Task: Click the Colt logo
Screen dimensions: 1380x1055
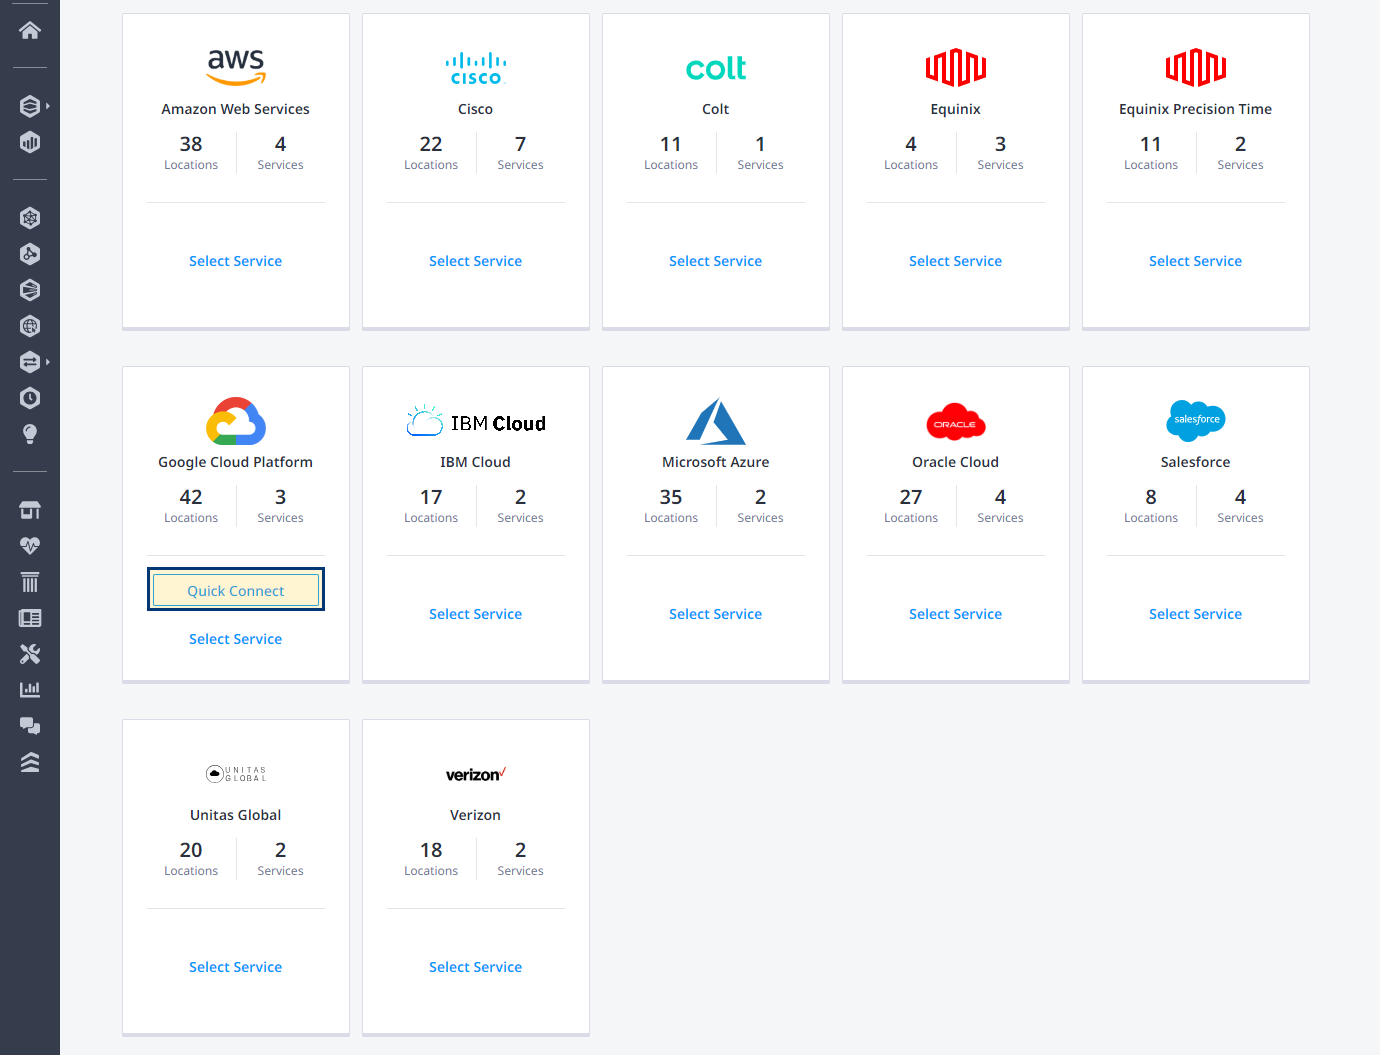Action: click(716, 68)
